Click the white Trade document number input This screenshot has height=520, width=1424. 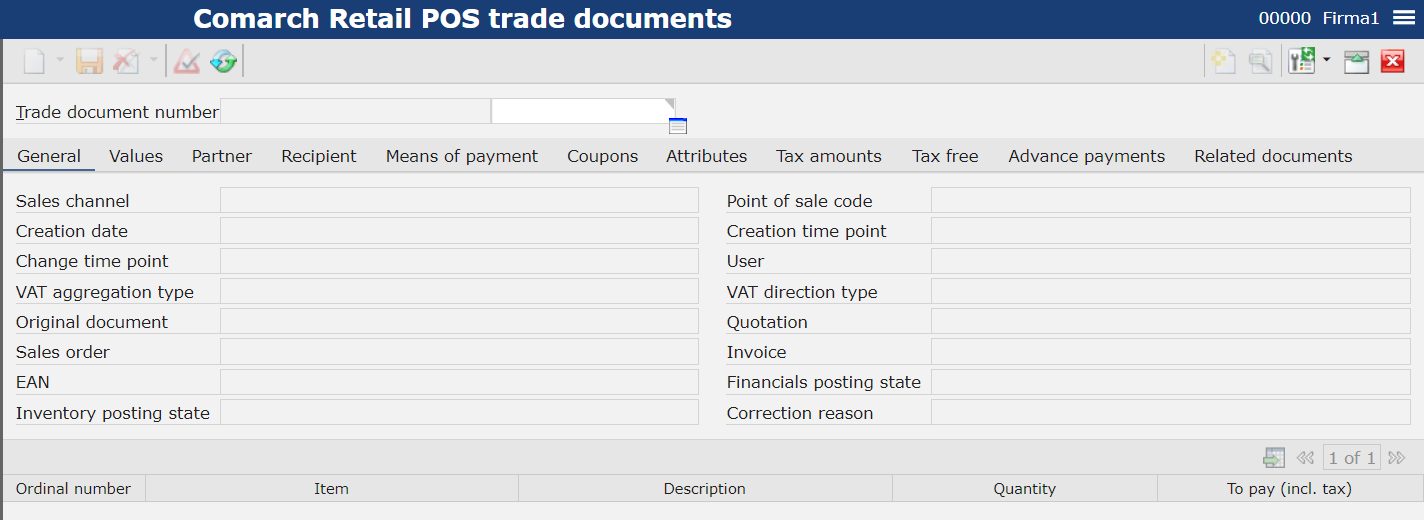584,111
